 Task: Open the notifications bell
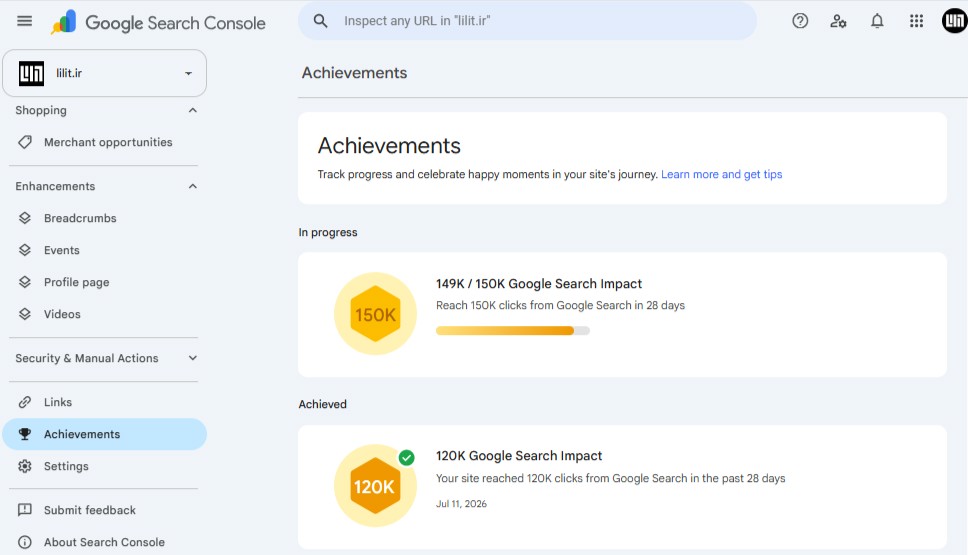[x=877, y=21]
